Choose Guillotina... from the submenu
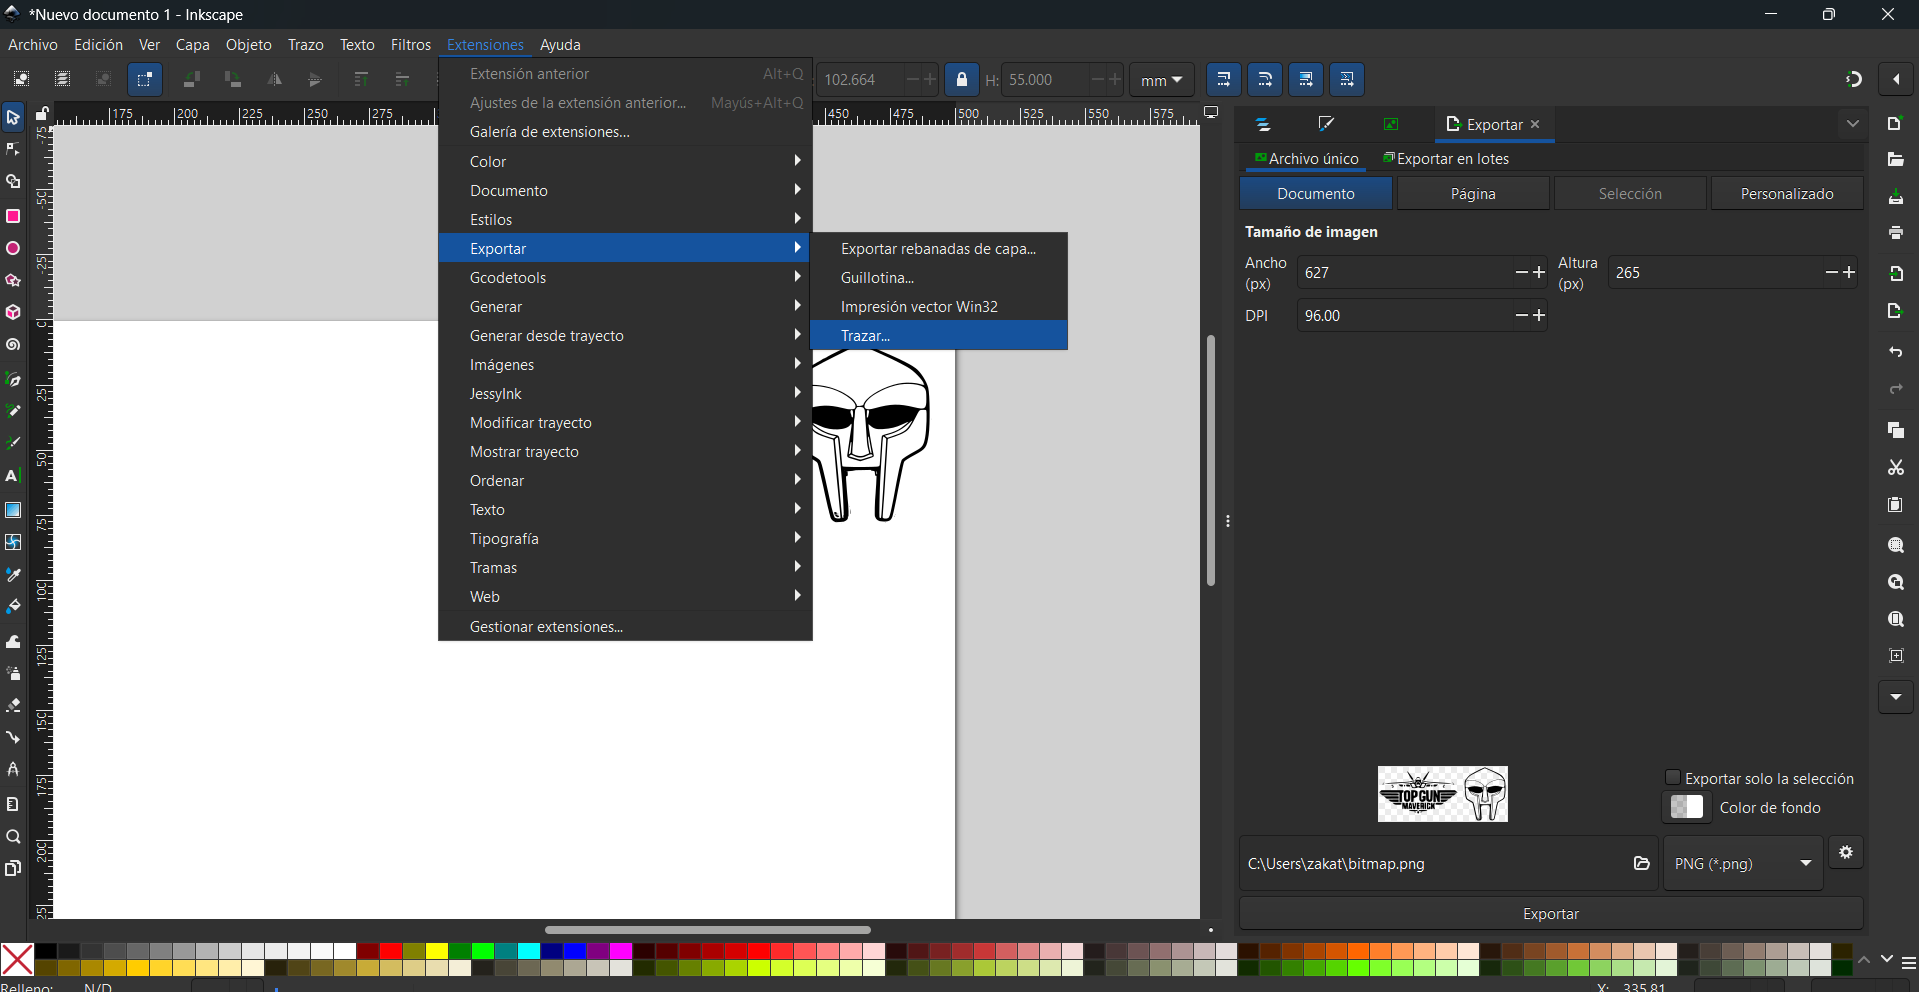Image resolution: width=1919 pixels, height=992 pixels. (x=939, y=278)
